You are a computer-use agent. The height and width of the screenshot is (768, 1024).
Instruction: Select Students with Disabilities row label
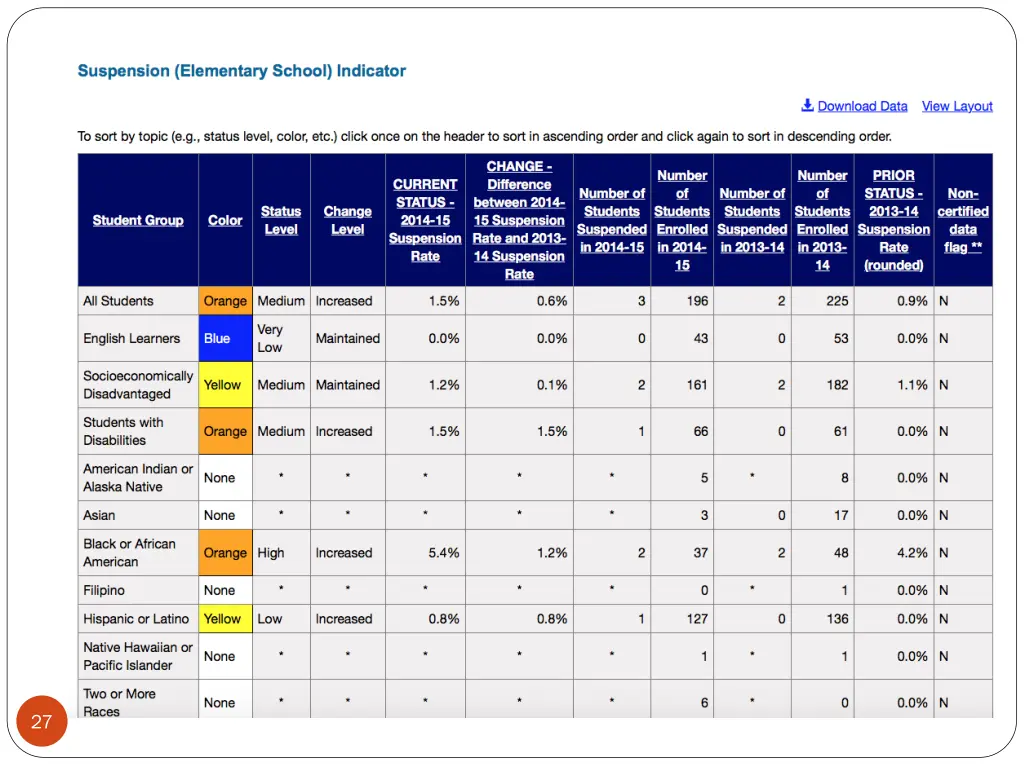tap(123, 431)
